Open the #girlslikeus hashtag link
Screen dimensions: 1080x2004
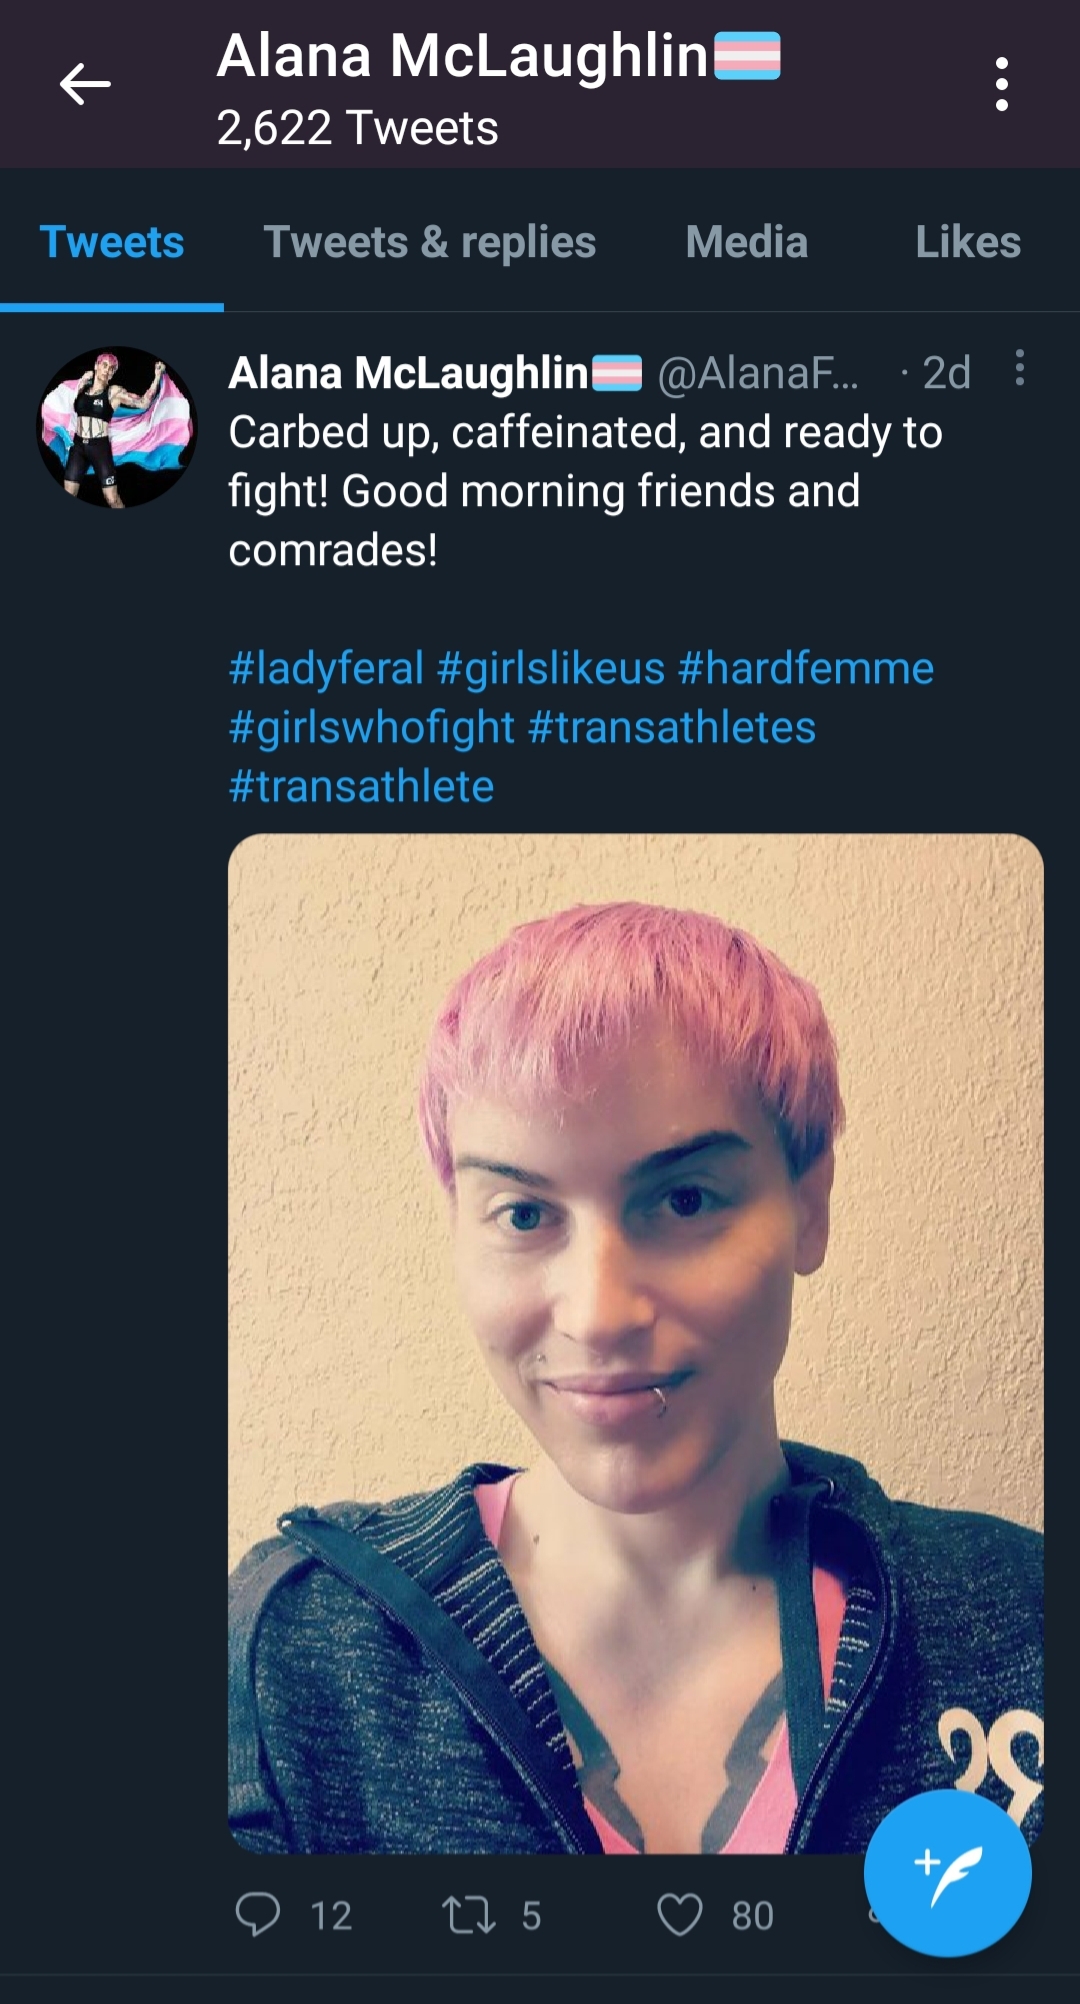point(551,668)
